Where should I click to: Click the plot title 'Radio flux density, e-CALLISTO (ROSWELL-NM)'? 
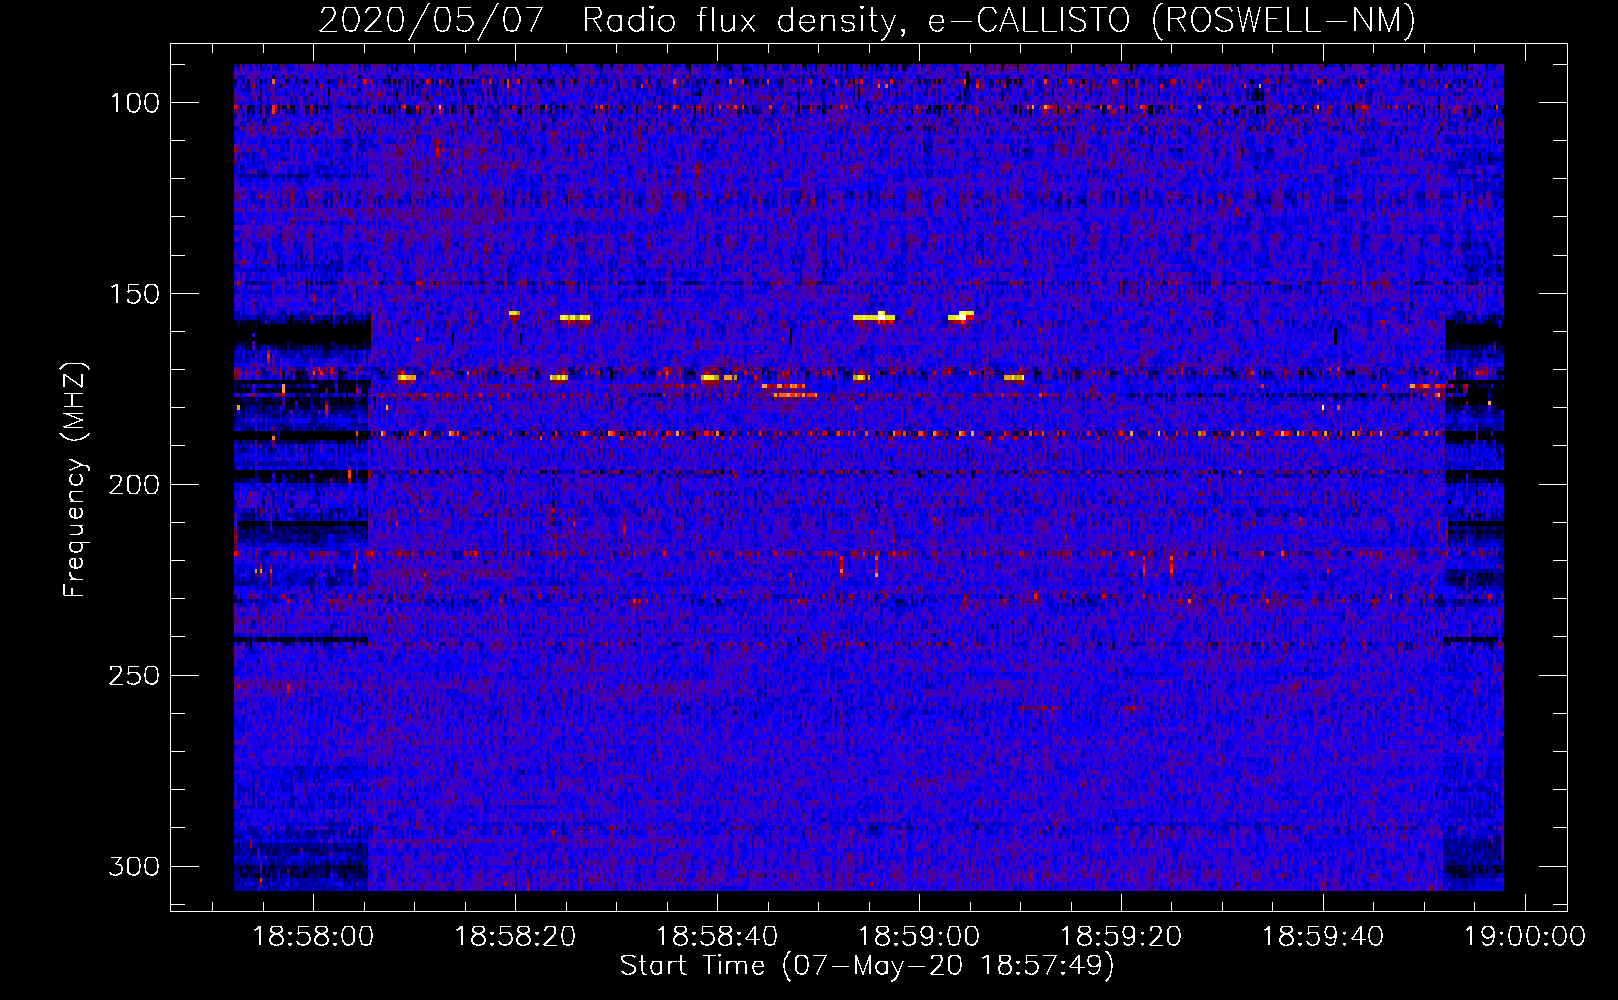pos(999,20)
